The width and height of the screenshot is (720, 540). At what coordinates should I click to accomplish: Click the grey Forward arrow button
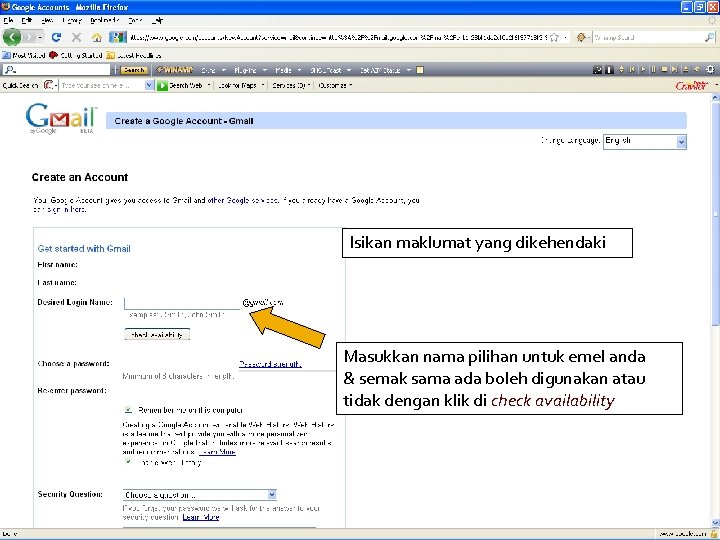point(30,37)
